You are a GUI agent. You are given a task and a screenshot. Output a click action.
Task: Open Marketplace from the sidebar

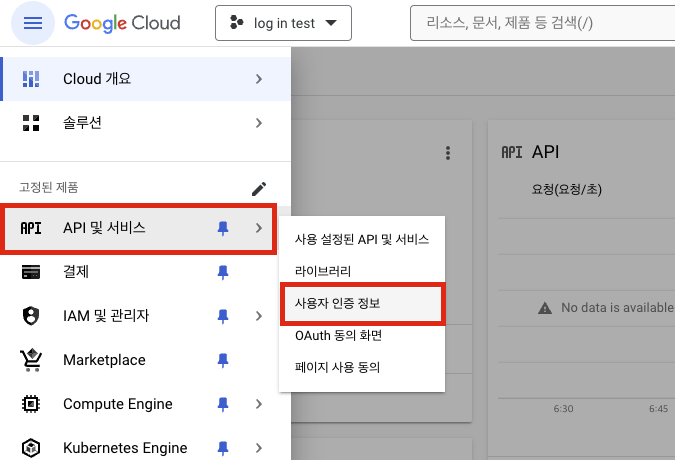138,360
